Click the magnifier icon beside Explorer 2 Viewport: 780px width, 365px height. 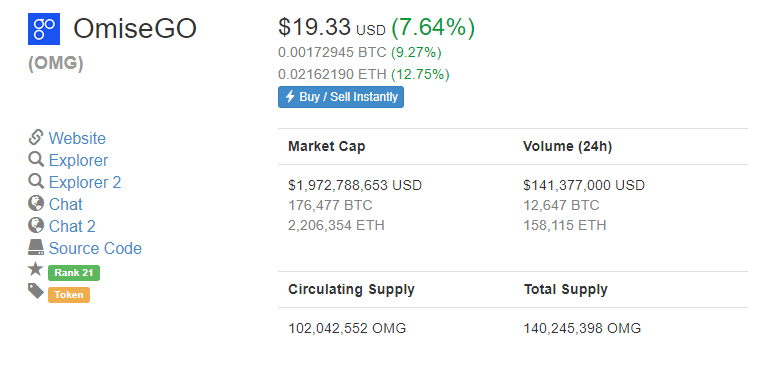[36, 182]
